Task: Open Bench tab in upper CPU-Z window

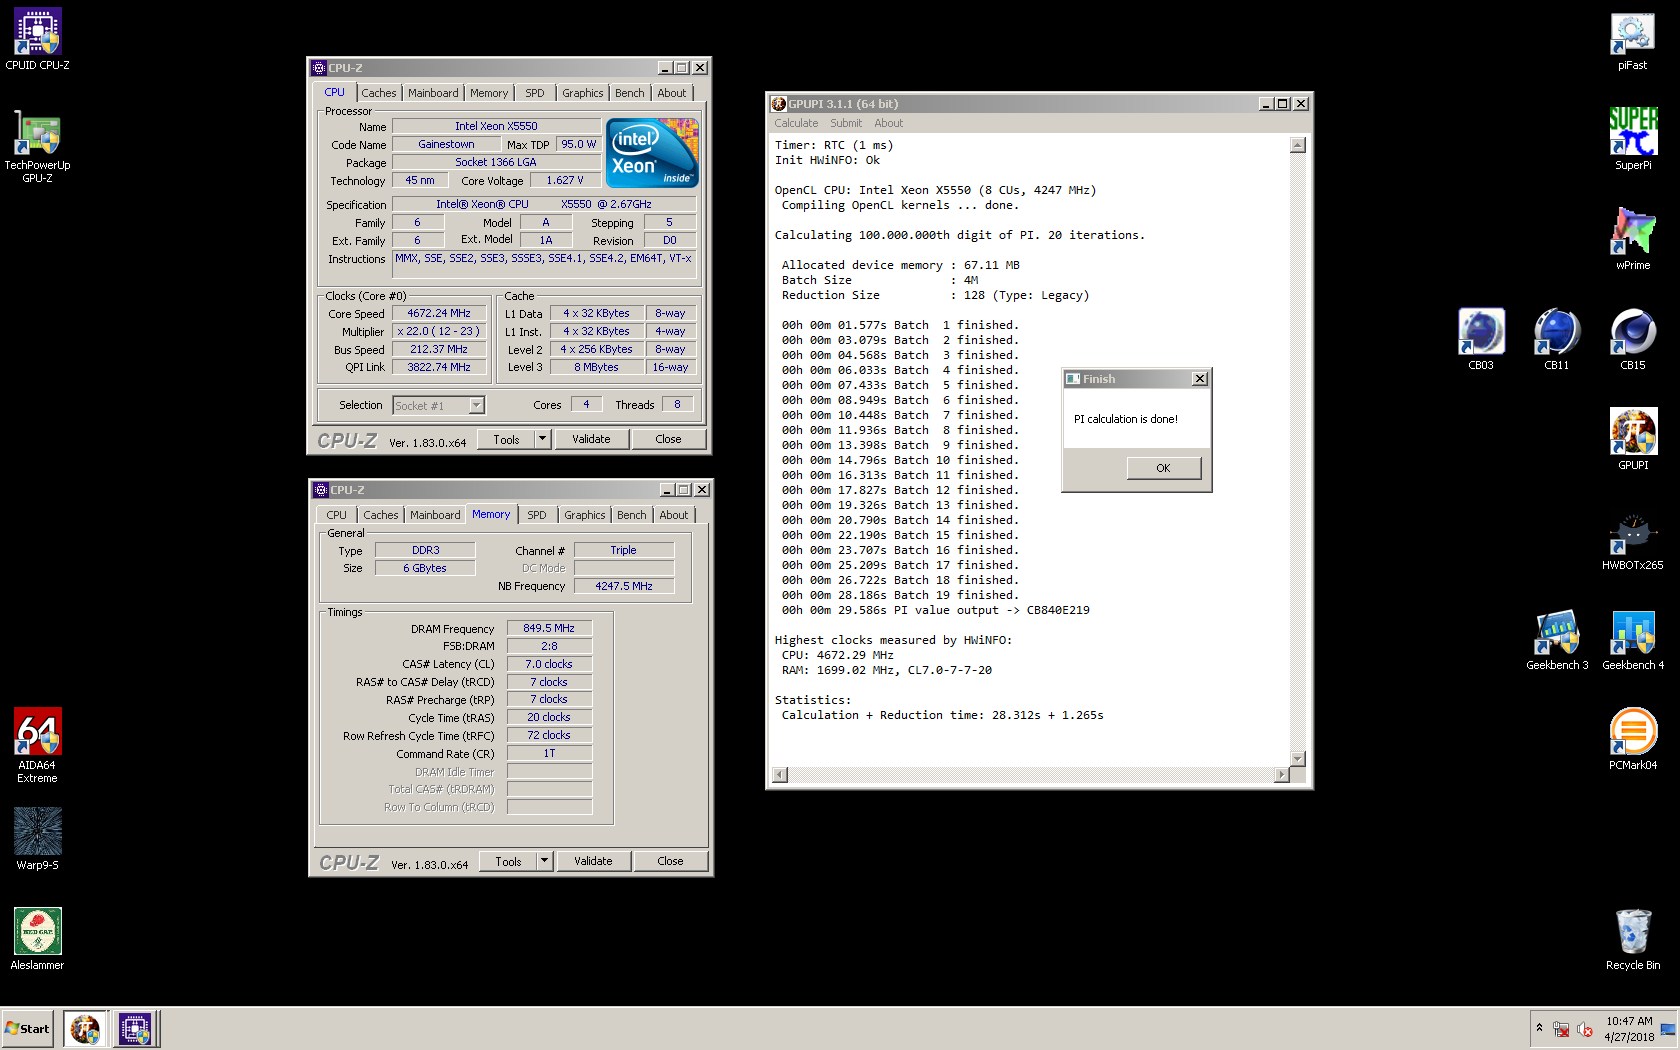Action: click(x=630, y=93)
